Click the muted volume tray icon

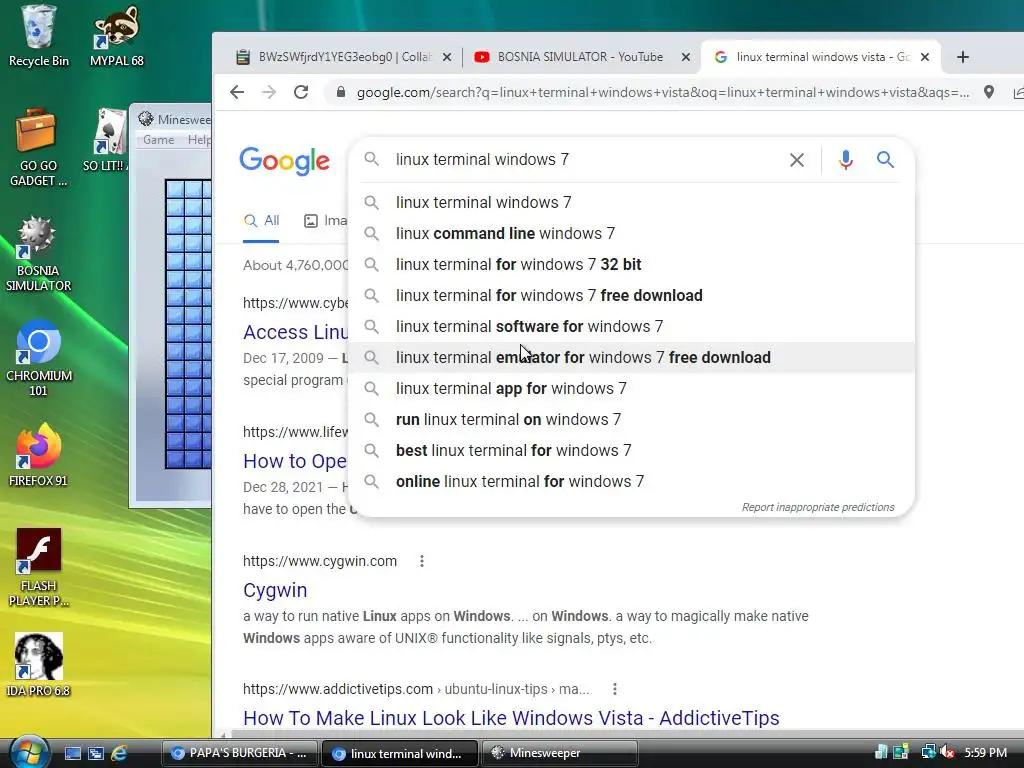[948, 752]
